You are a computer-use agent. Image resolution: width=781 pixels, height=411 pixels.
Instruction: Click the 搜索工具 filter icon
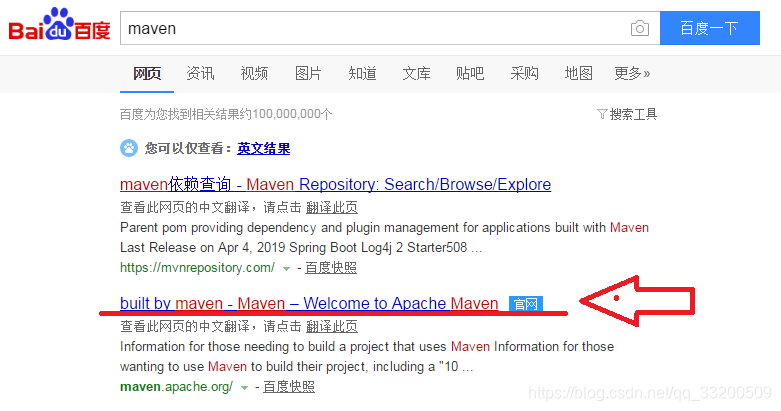[x=602, y=115]
